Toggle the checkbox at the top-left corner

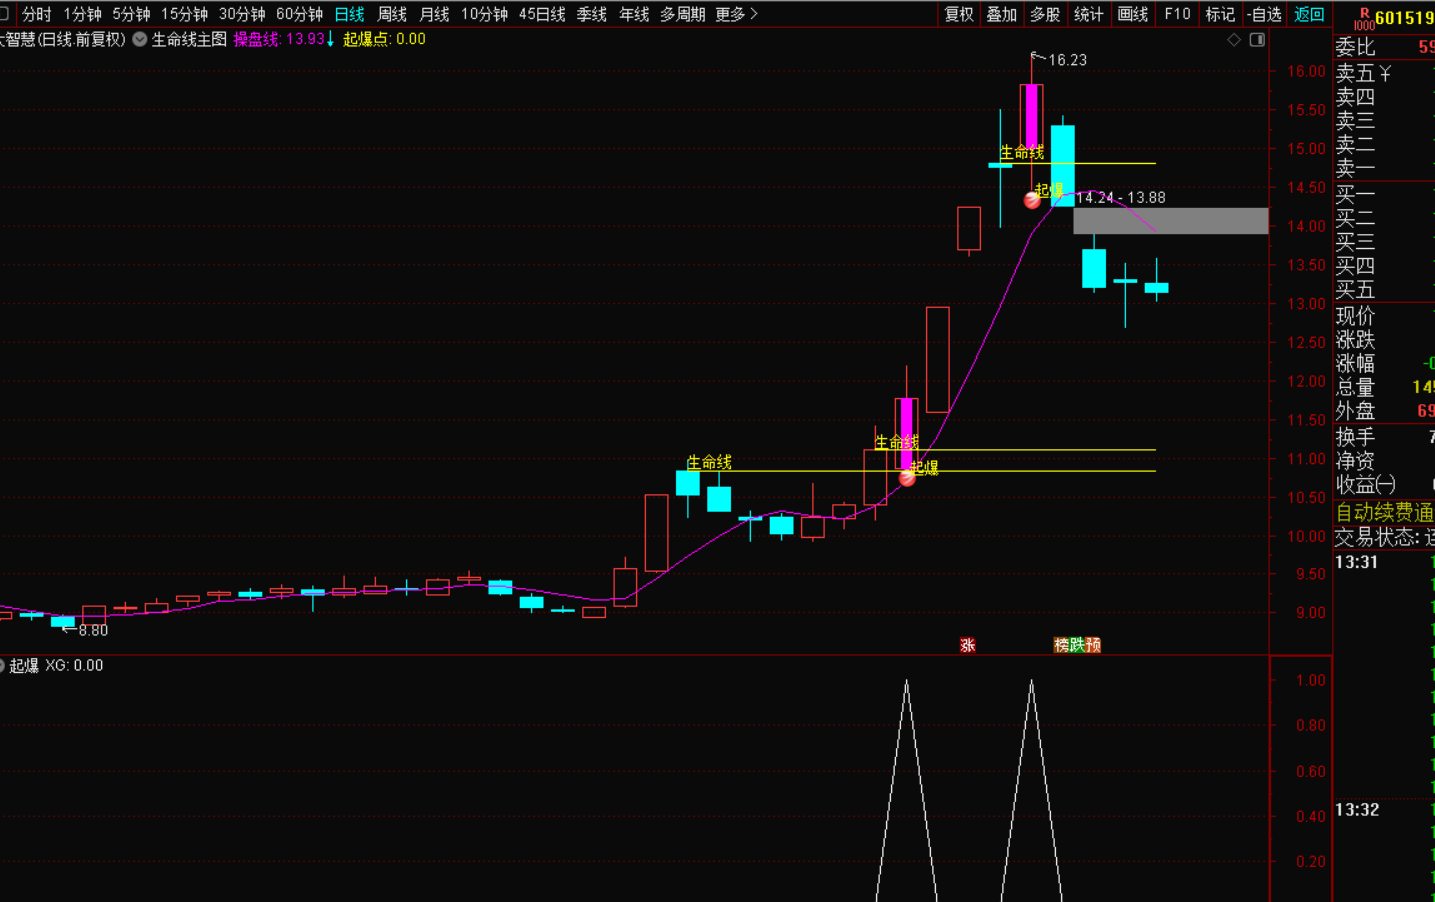click(5, 14)
